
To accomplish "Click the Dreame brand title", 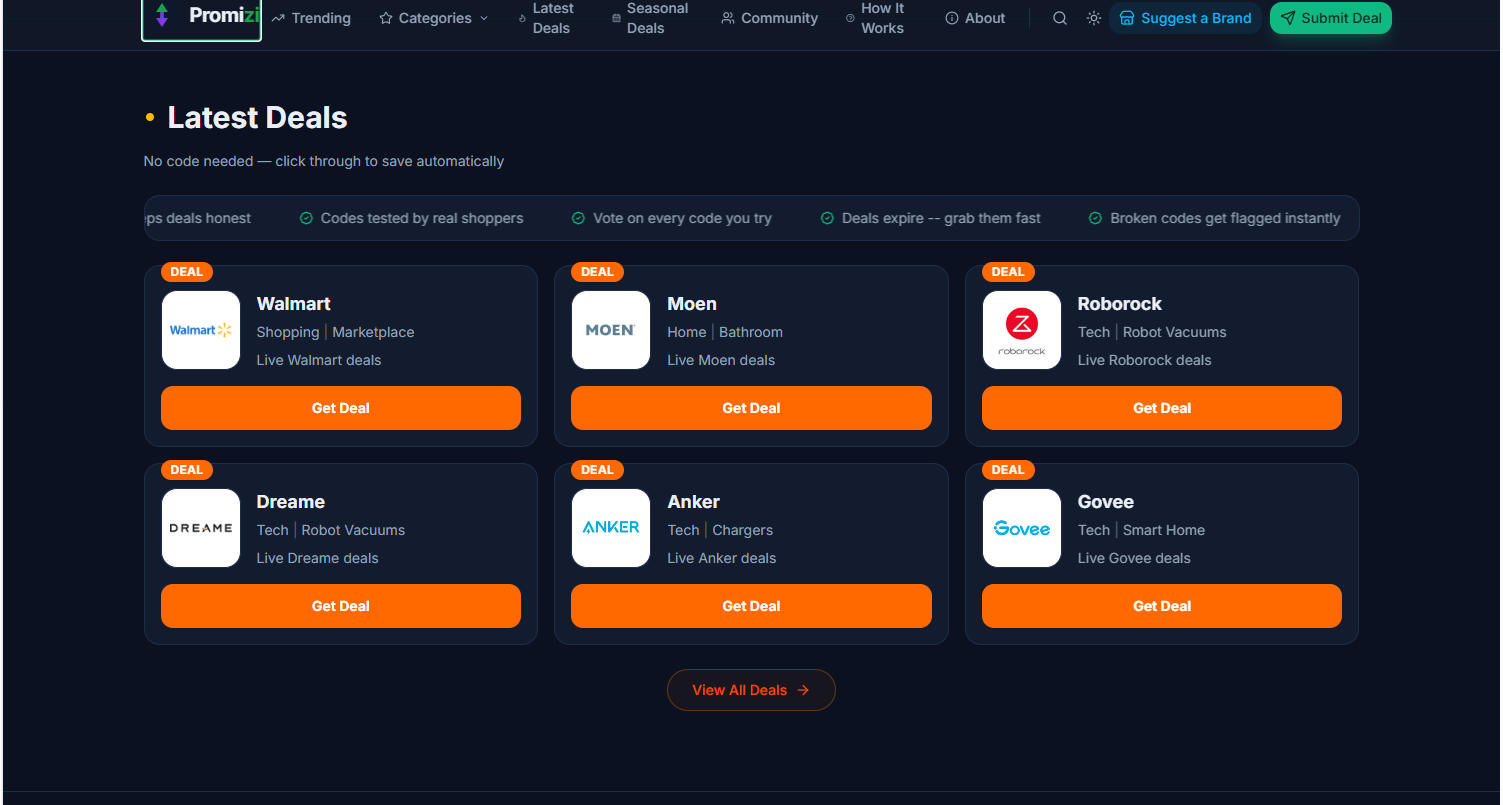I will click(291, 502).
